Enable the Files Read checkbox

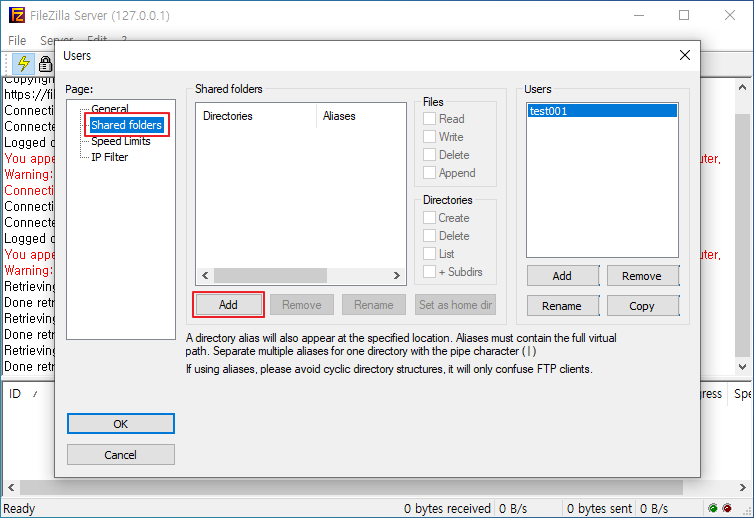[429, 119]
